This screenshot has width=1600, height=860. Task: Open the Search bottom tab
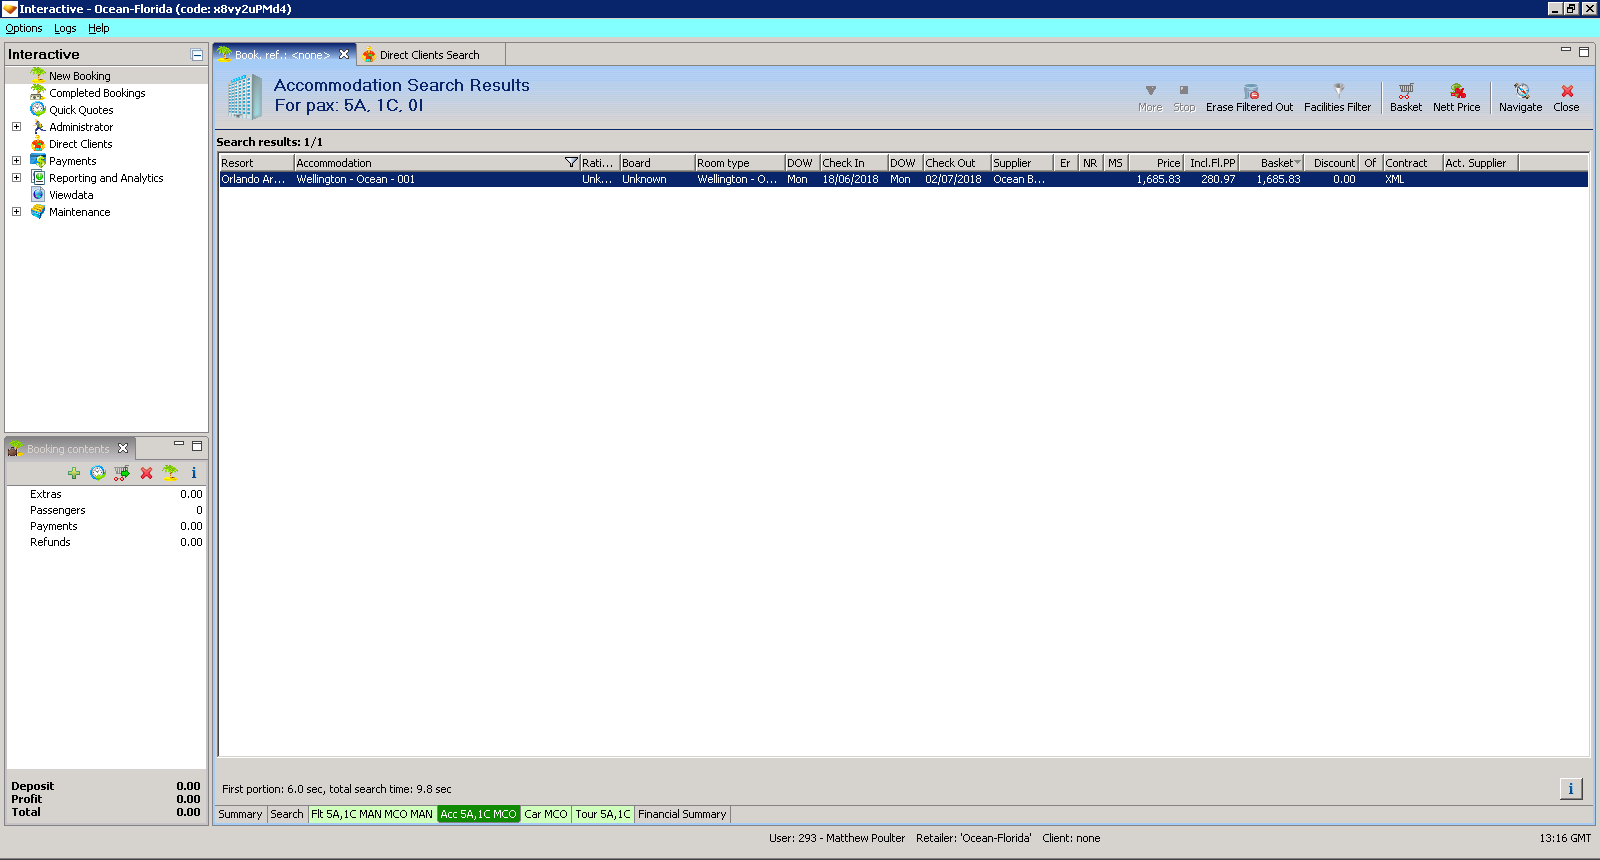click(287, 814)
